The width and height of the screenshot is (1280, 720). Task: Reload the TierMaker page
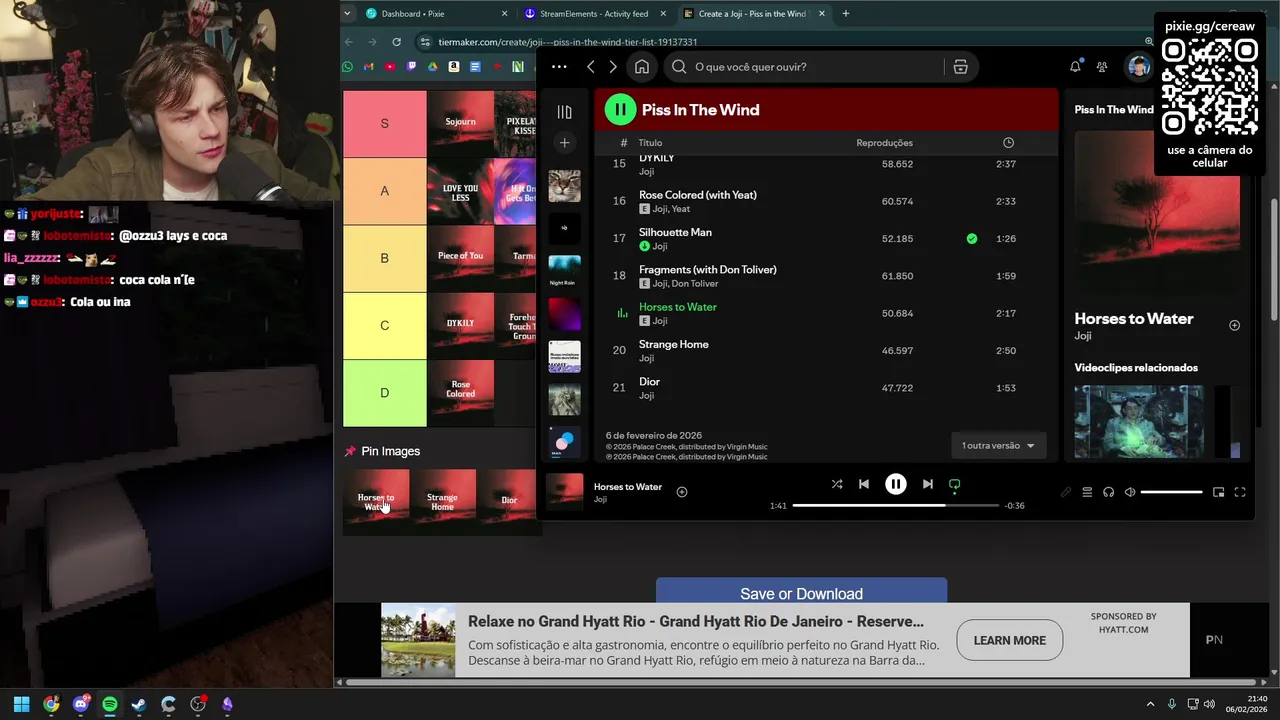tap(396, 42)
